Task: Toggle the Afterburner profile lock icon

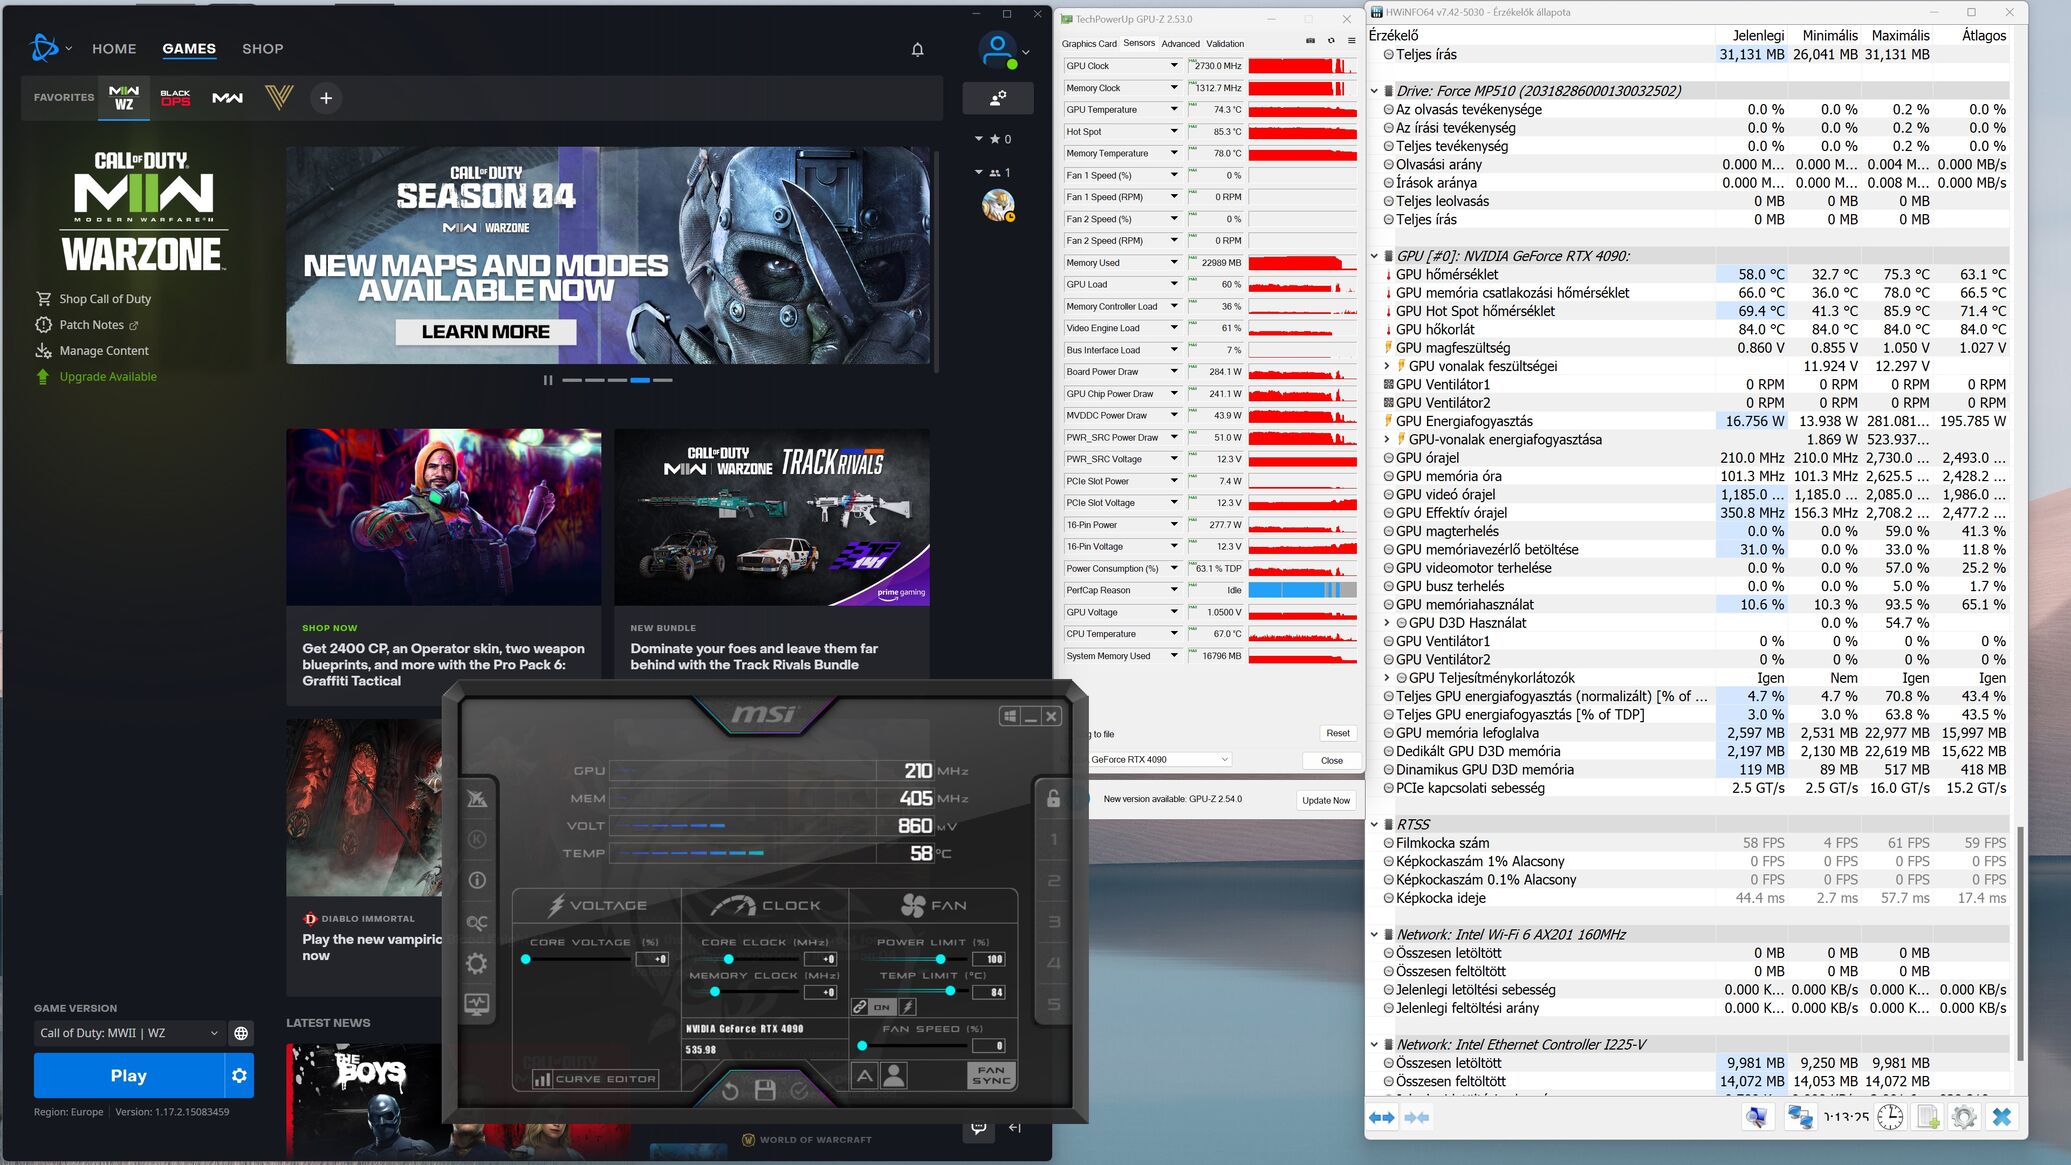Action: (1053, 798)
